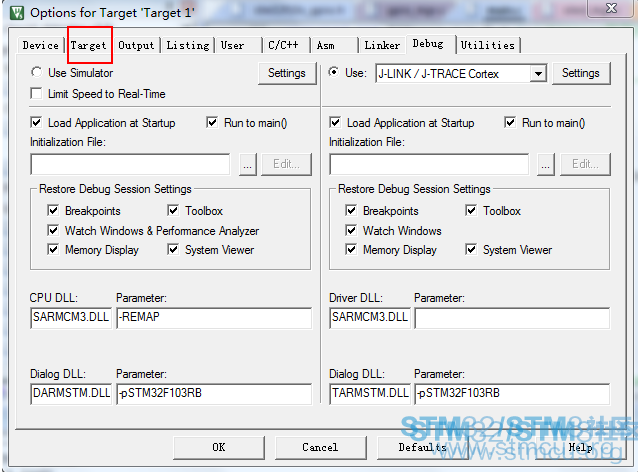Toggle J-LINK Watch Windows checkbox

pos(351,230)
